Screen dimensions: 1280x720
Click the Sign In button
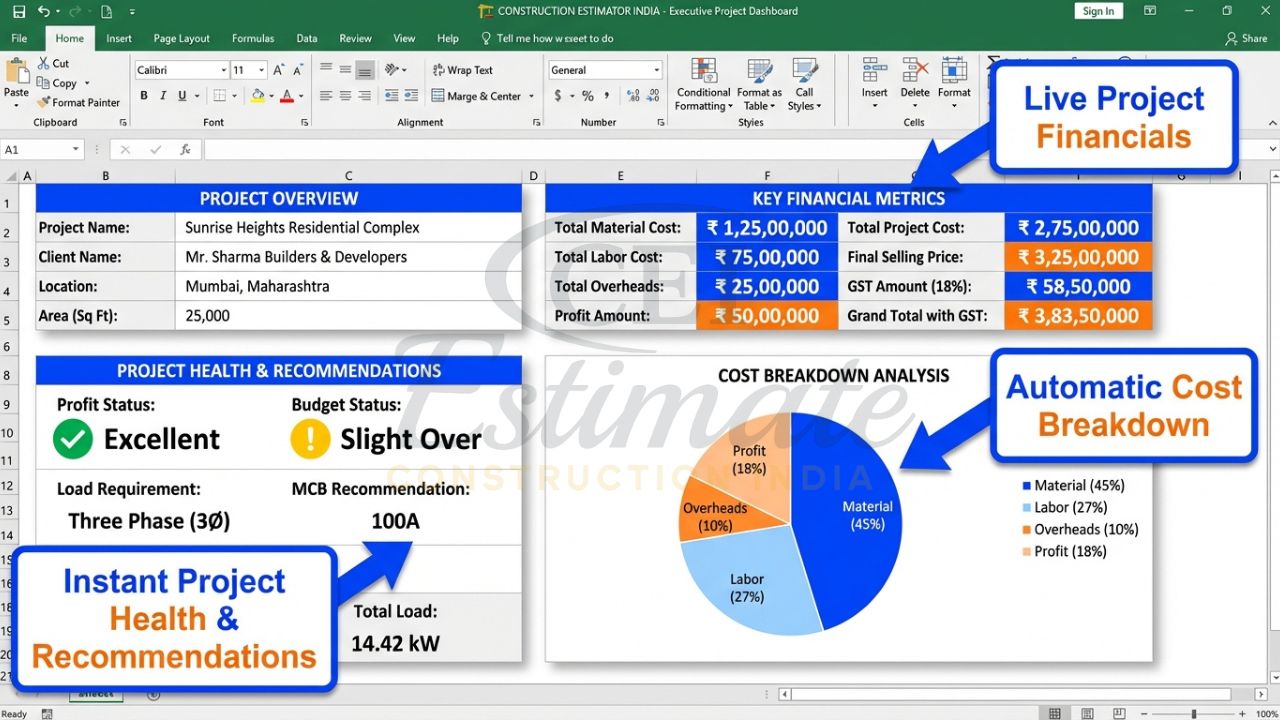[x=1098, y=11]
